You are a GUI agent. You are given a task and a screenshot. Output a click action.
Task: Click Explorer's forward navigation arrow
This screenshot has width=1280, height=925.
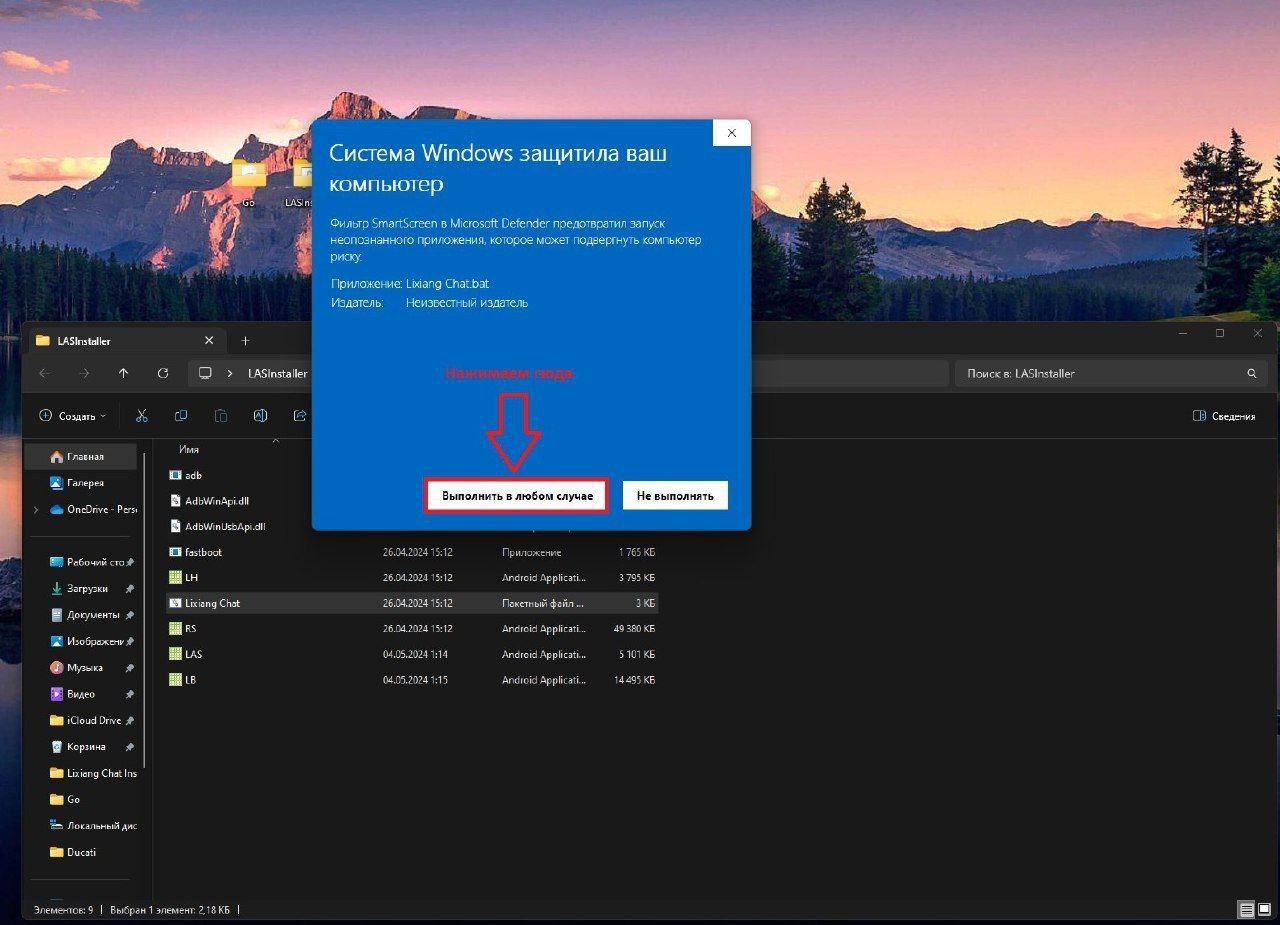tap(84, 373)
